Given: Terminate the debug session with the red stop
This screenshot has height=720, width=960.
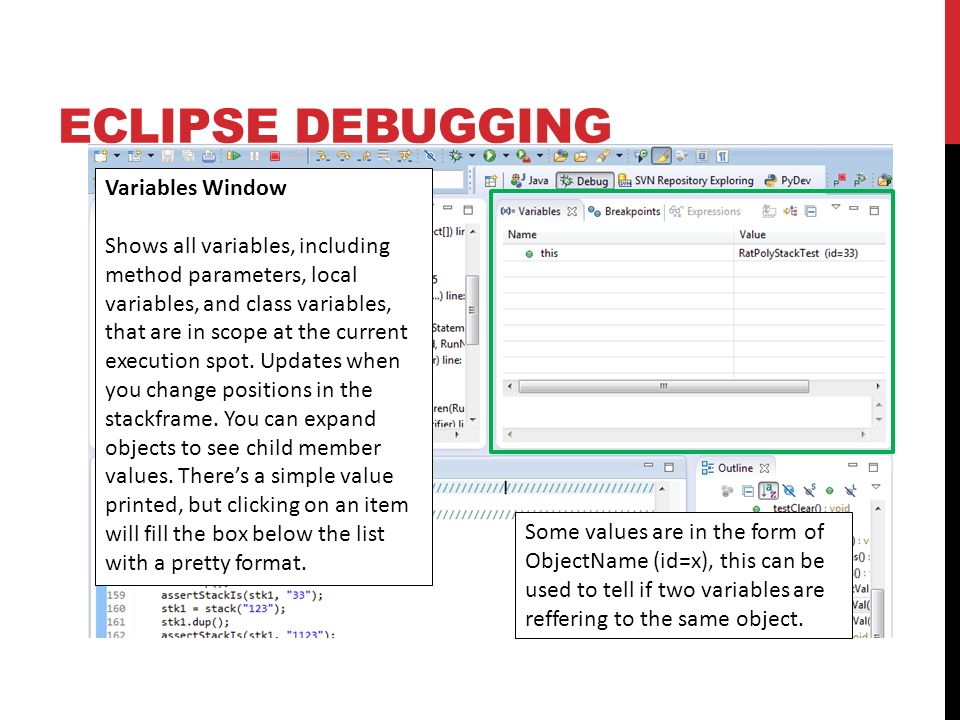Looking at the screenshot, I should click(275, 156).
